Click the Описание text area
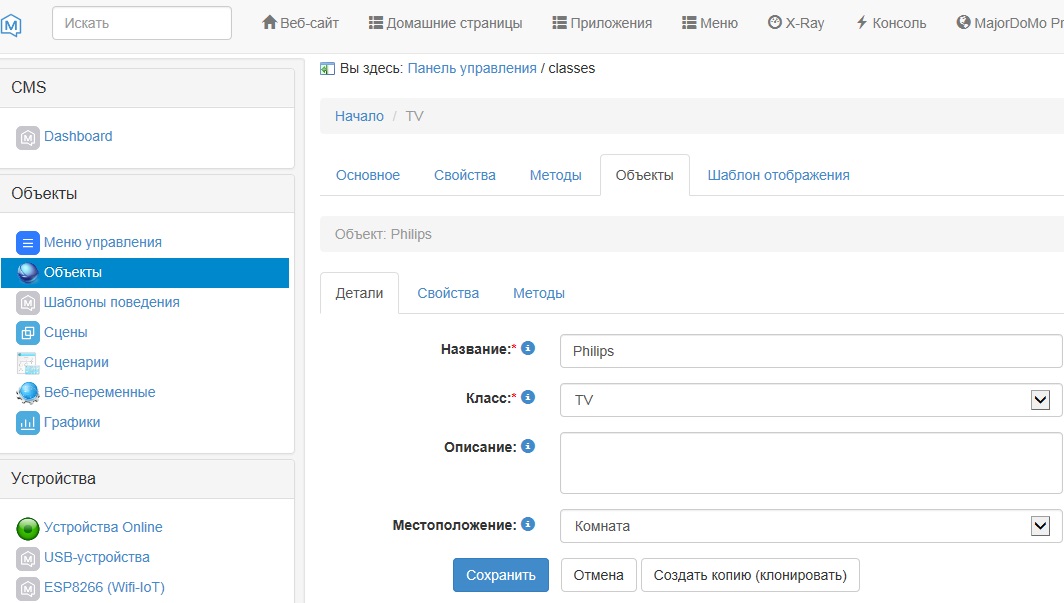The image size is (1064, 603). tap(810, 463)
